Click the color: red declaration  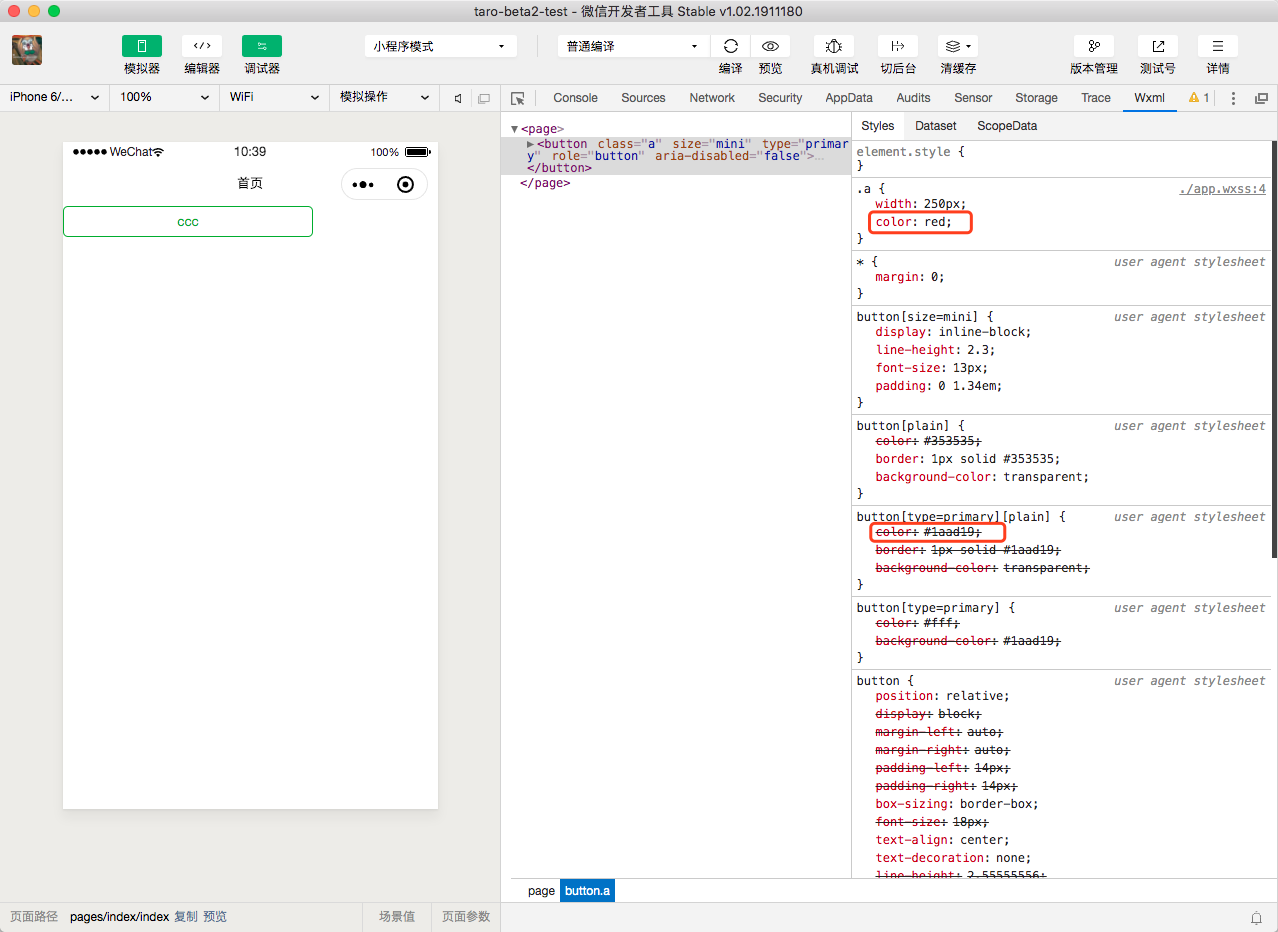pos(914,222)
